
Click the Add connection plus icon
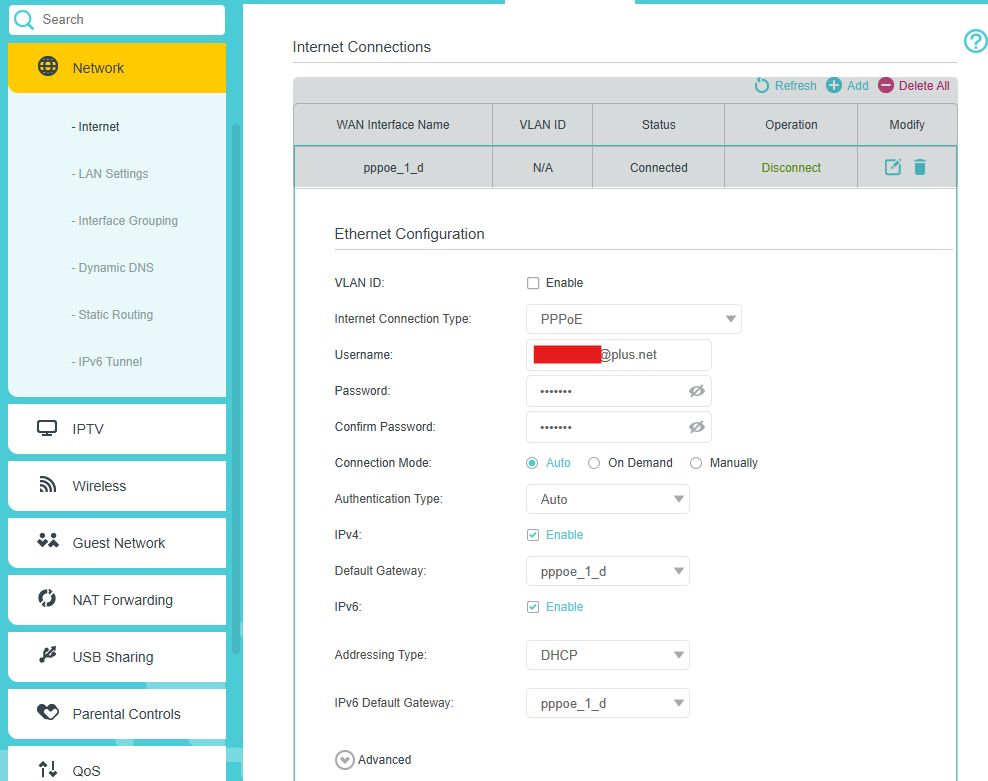(834, 86)
